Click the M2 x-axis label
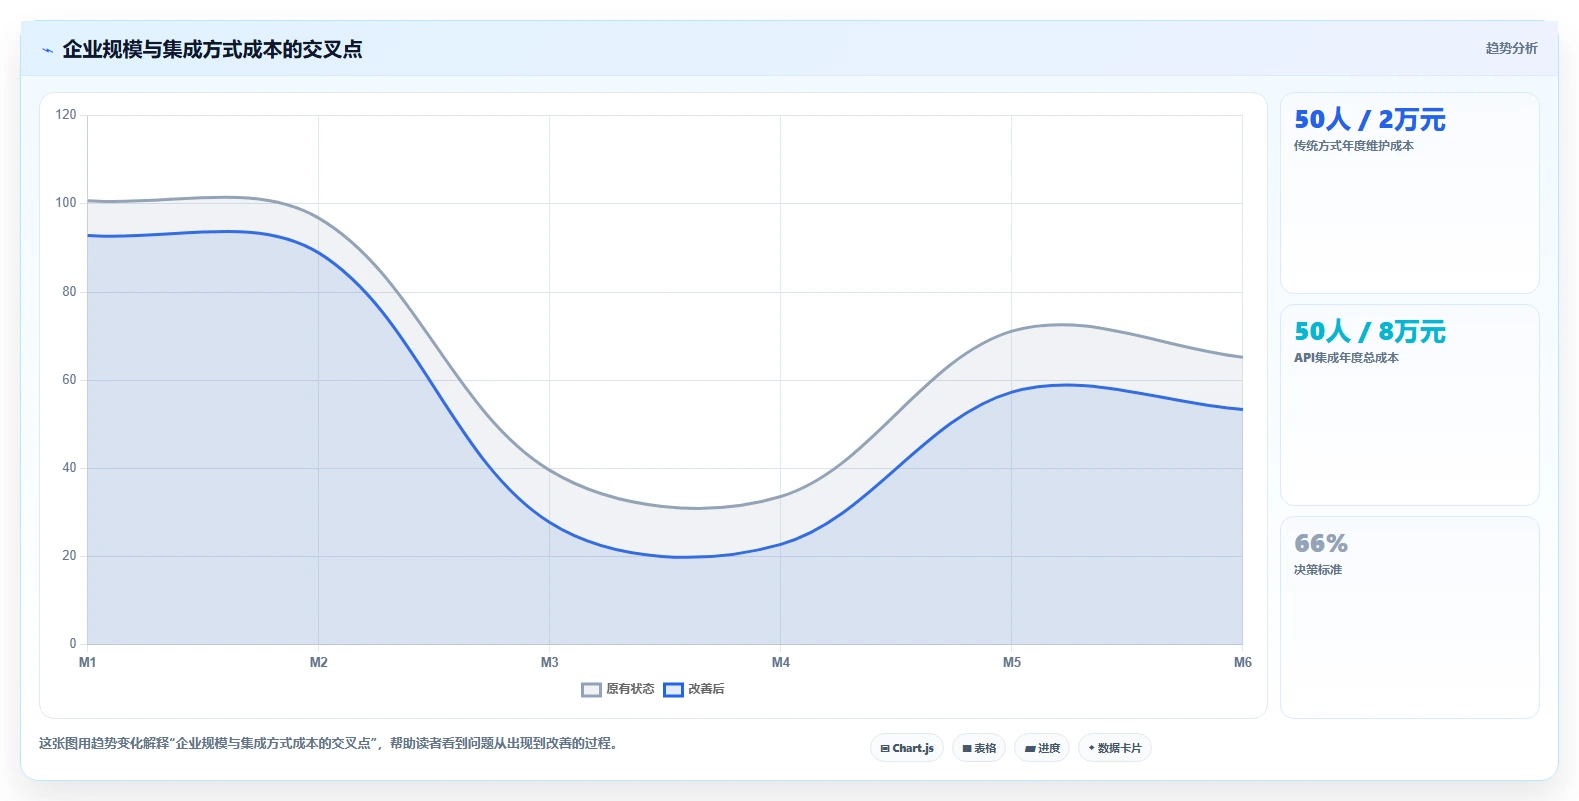 pyautogui.click(x=319, y=662)
